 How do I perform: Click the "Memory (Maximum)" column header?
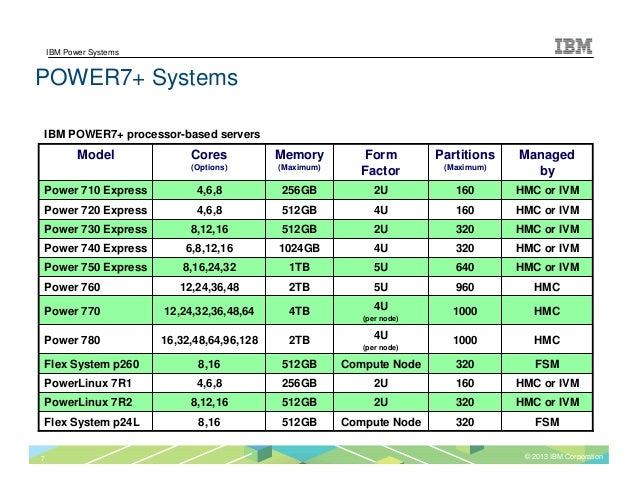pos(299,160)
